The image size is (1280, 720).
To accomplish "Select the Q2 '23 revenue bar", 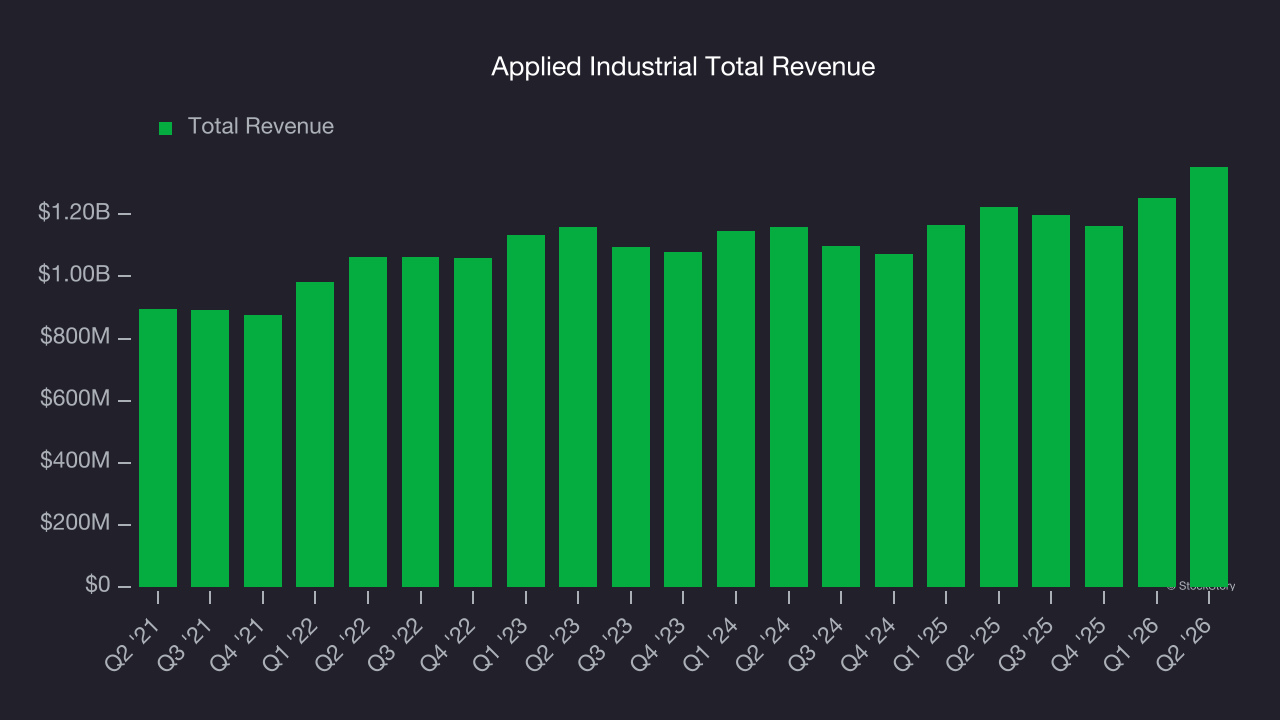I will click(x=578, y=407).
